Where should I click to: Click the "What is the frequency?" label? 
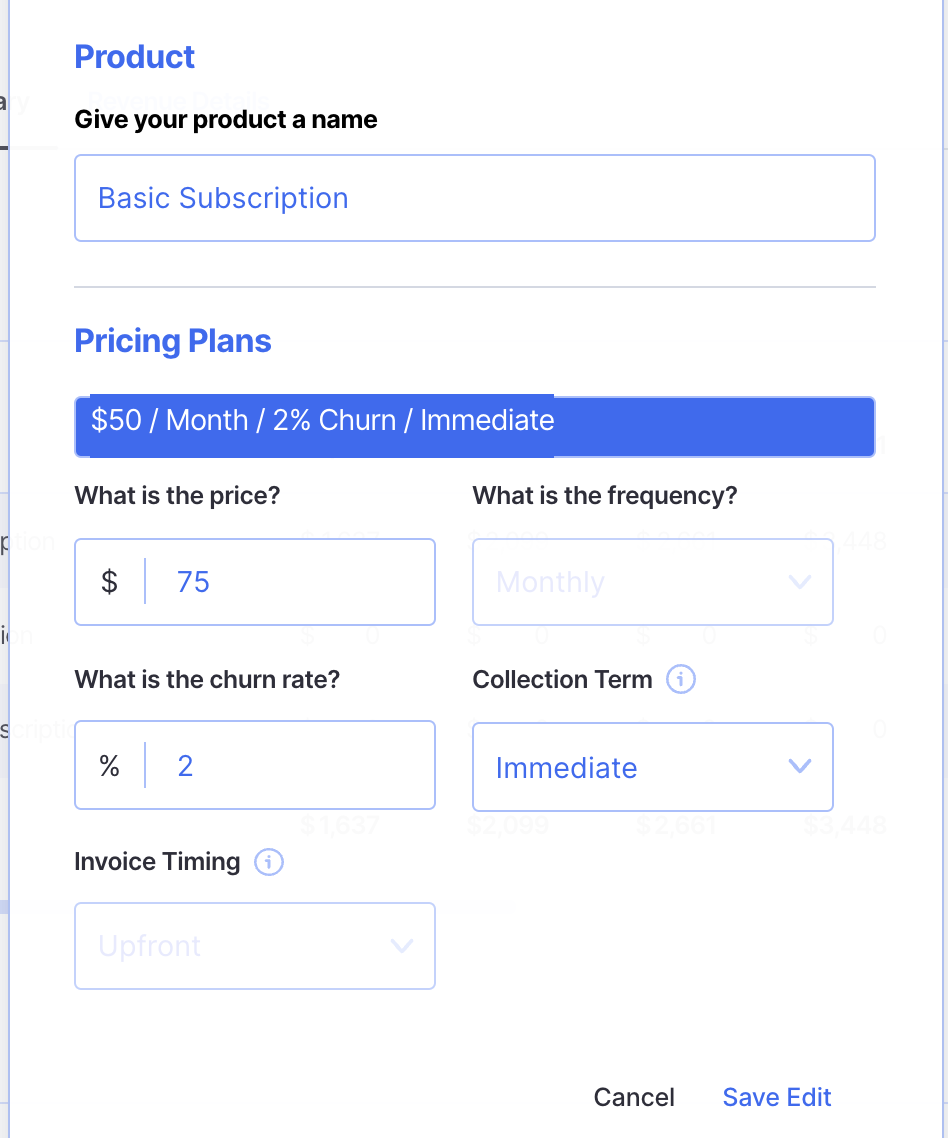click(x=604, y=495)
